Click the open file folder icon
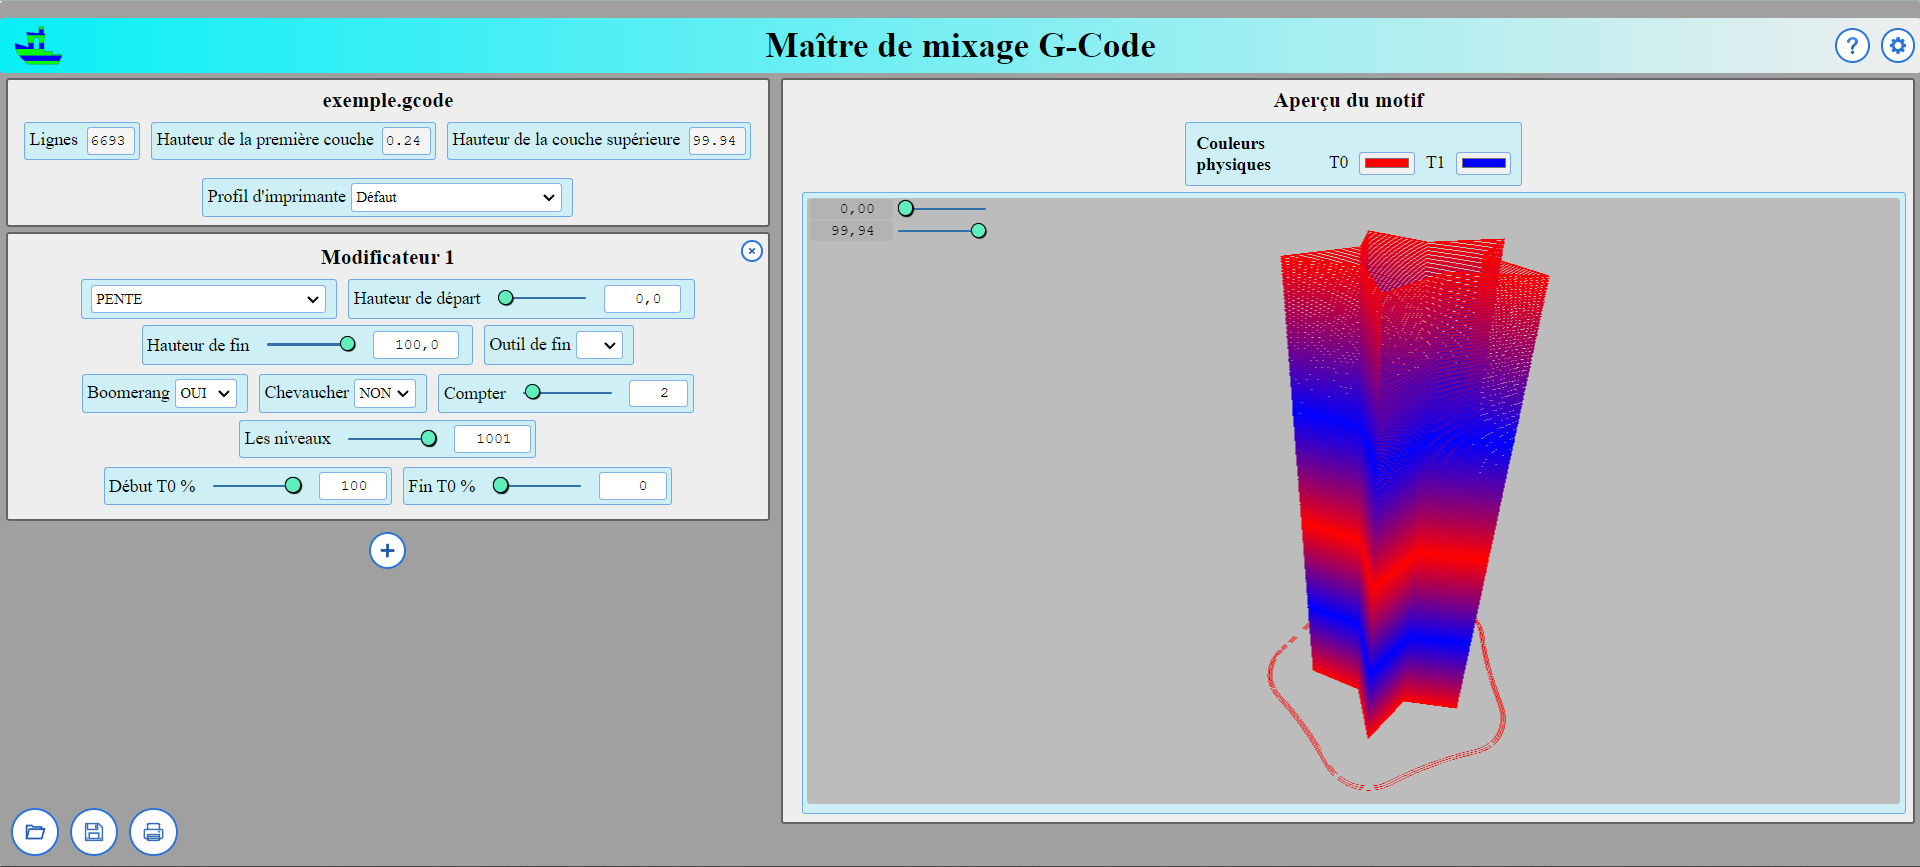The width and height of the screenshot is (1920, 867). [35, 832]
